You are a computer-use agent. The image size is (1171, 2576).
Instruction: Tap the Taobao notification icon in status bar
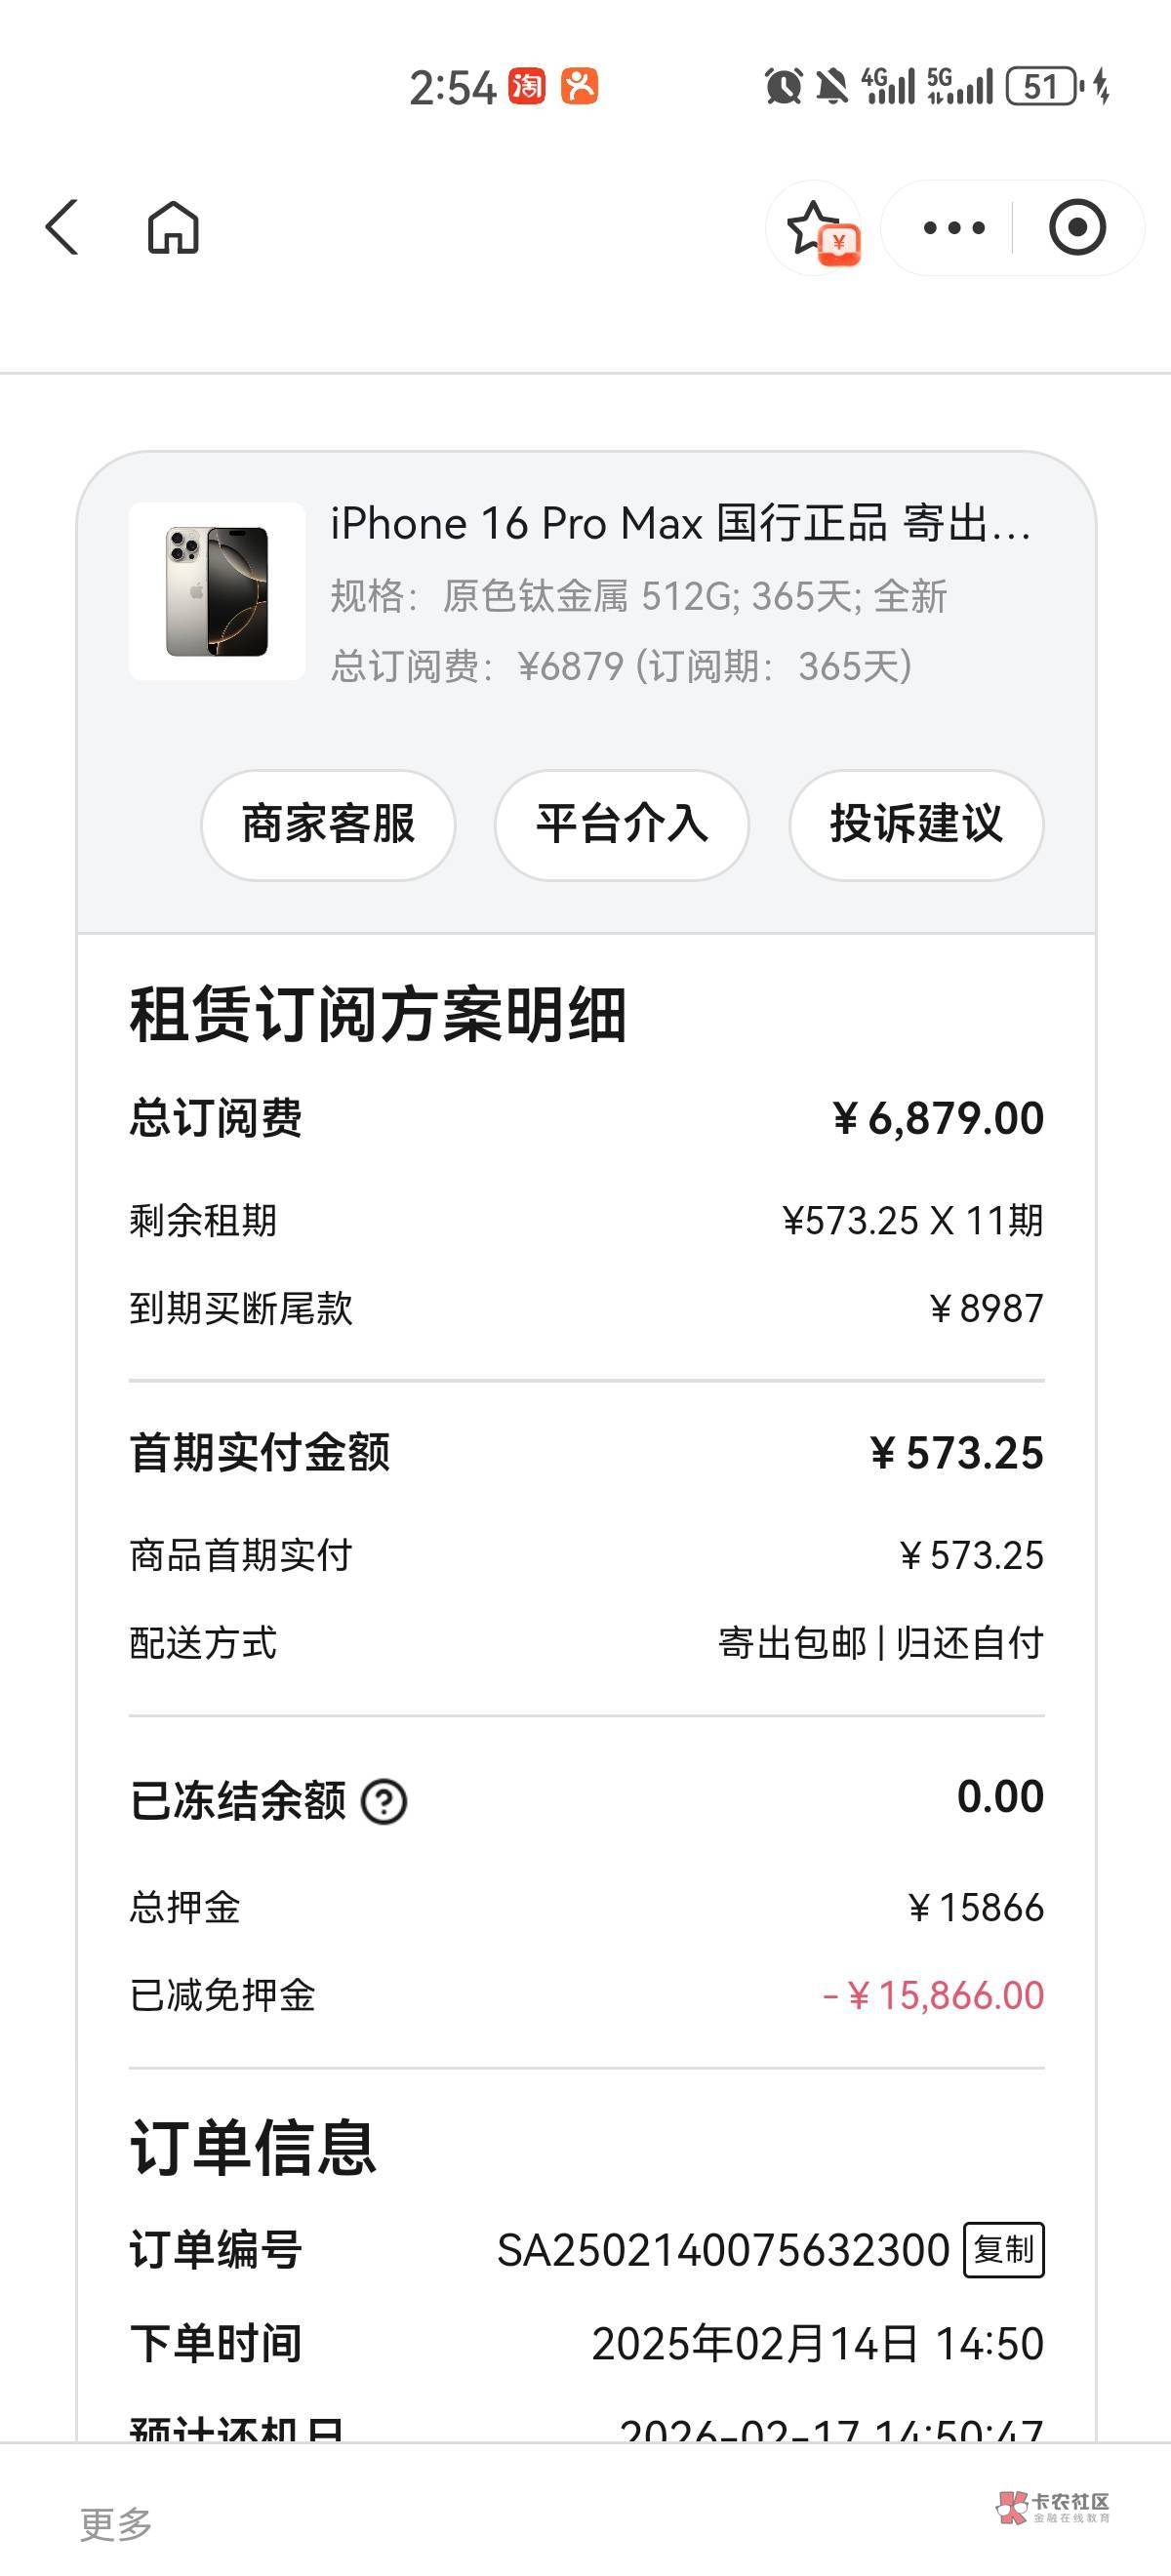point(527,86)
